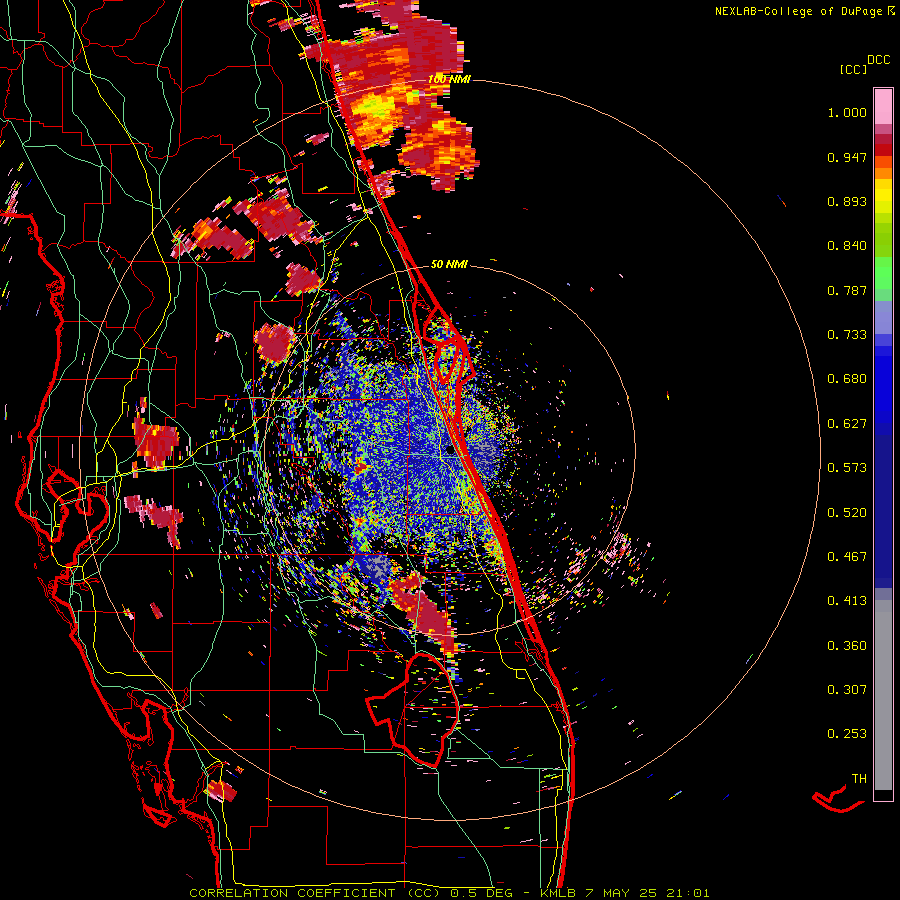Click the 0.627 scale value
This screenshot has width=900, height=900.
click(847, 424)
